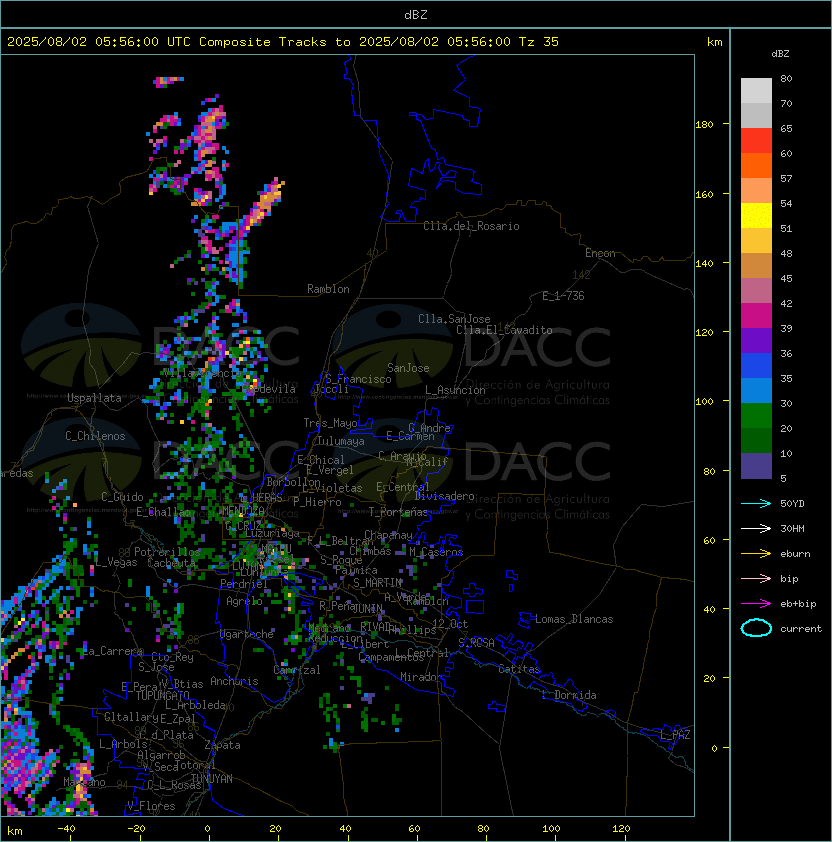The height and width of the screenshot is (842, 832).
Task: Select the royal blue 36–35 dBZ swatch
Action: tap(756, 365)
